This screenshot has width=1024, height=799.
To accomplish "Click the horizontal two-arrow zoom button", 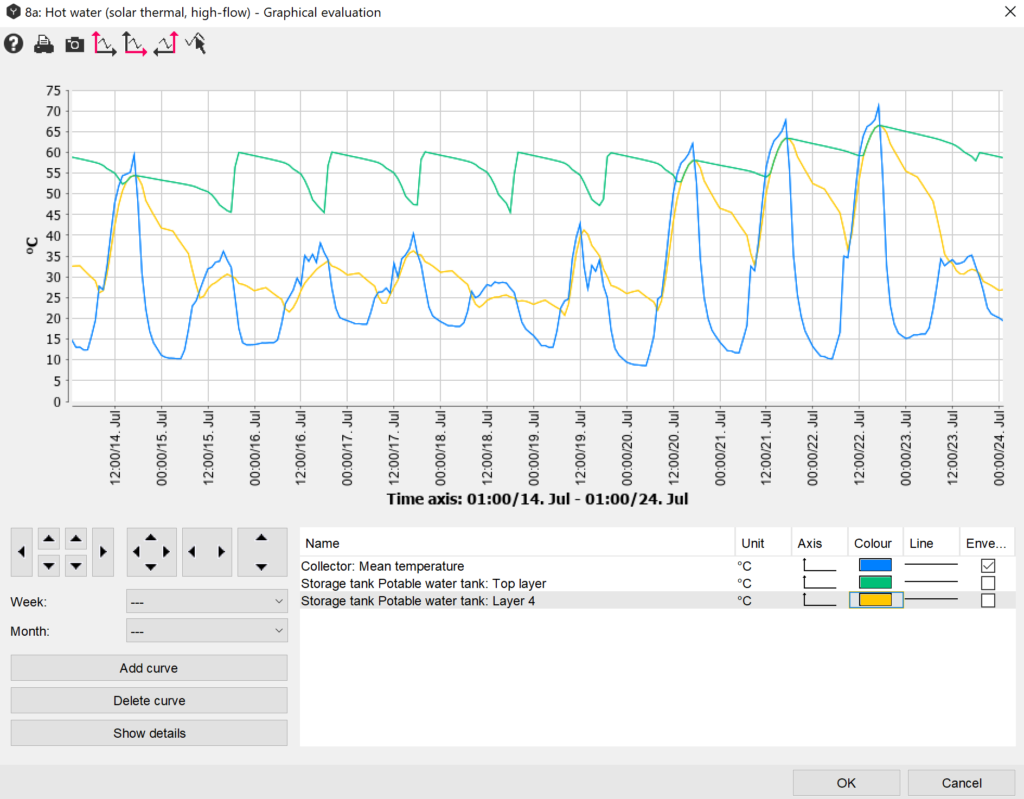I will click(207, 552).
